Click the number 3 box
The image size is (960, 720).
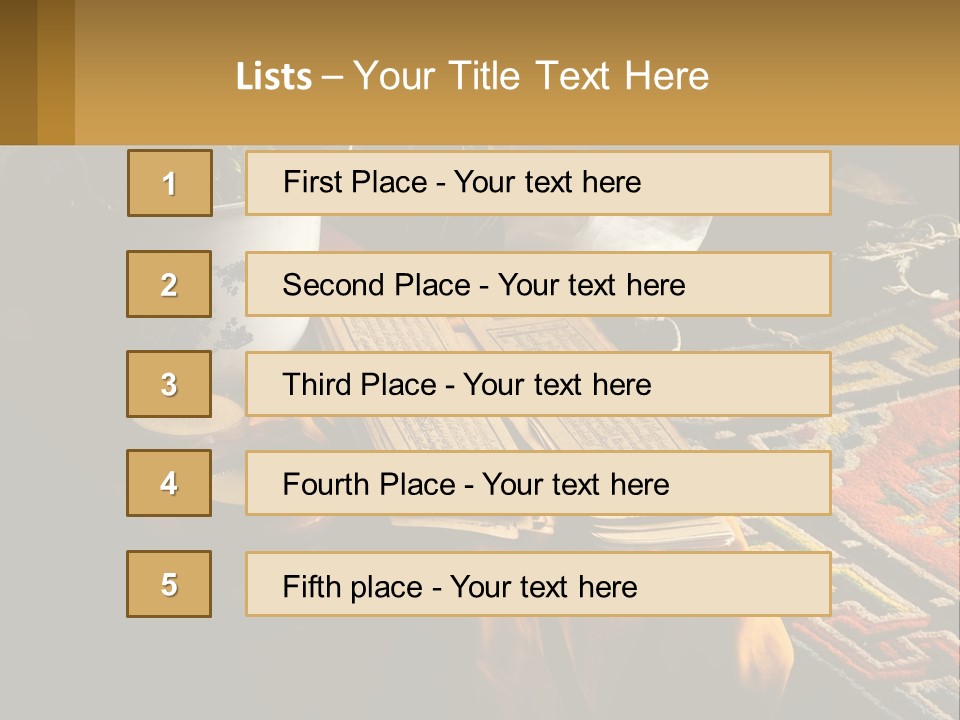pos(169,384)
